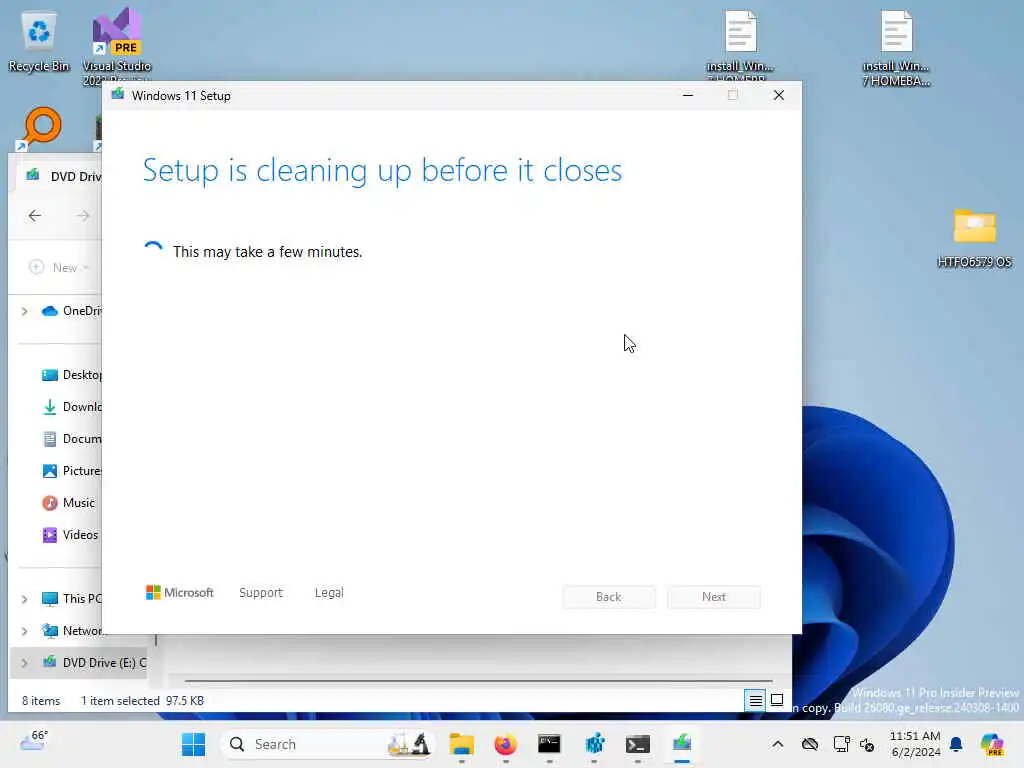Image resolution: width=1024 pixels, height=768 pixels.
Task: Open the Music folder in navigation pane
Action: point(69,503)
